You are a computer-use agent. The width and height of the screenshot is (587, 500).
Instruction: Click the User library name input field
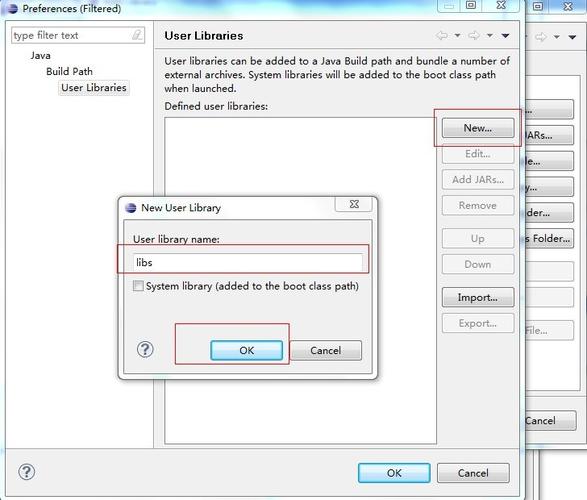point(247,262)
